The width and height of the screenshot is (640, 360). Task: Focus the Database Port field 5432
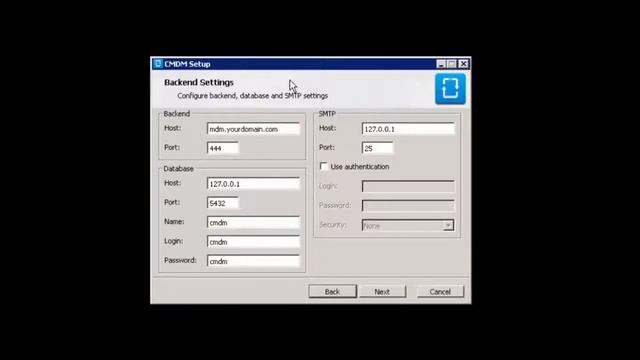tap(223, 203)
